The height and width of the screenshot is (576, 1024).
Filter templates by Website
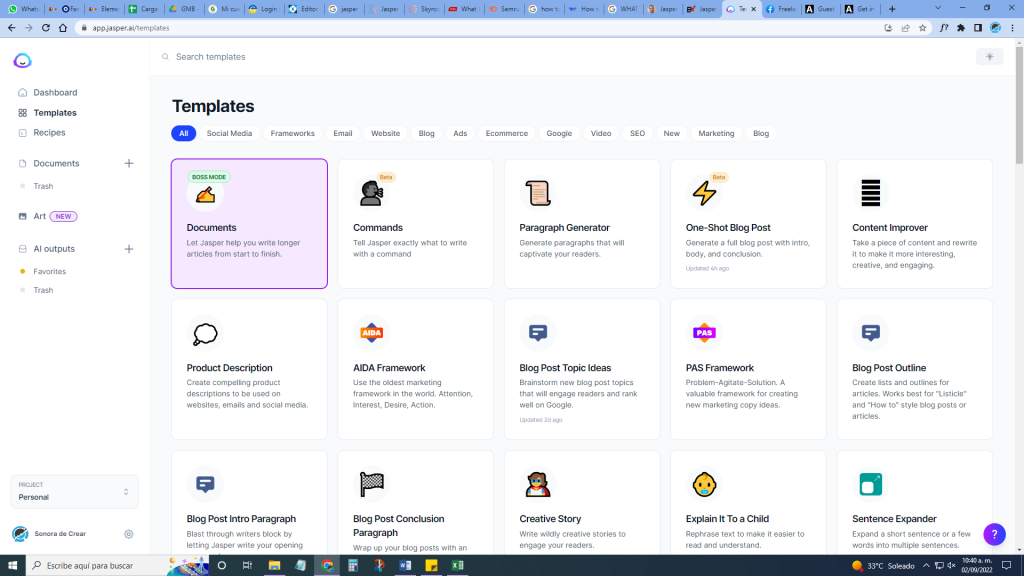pyautogui.click(x=385, y=133)
